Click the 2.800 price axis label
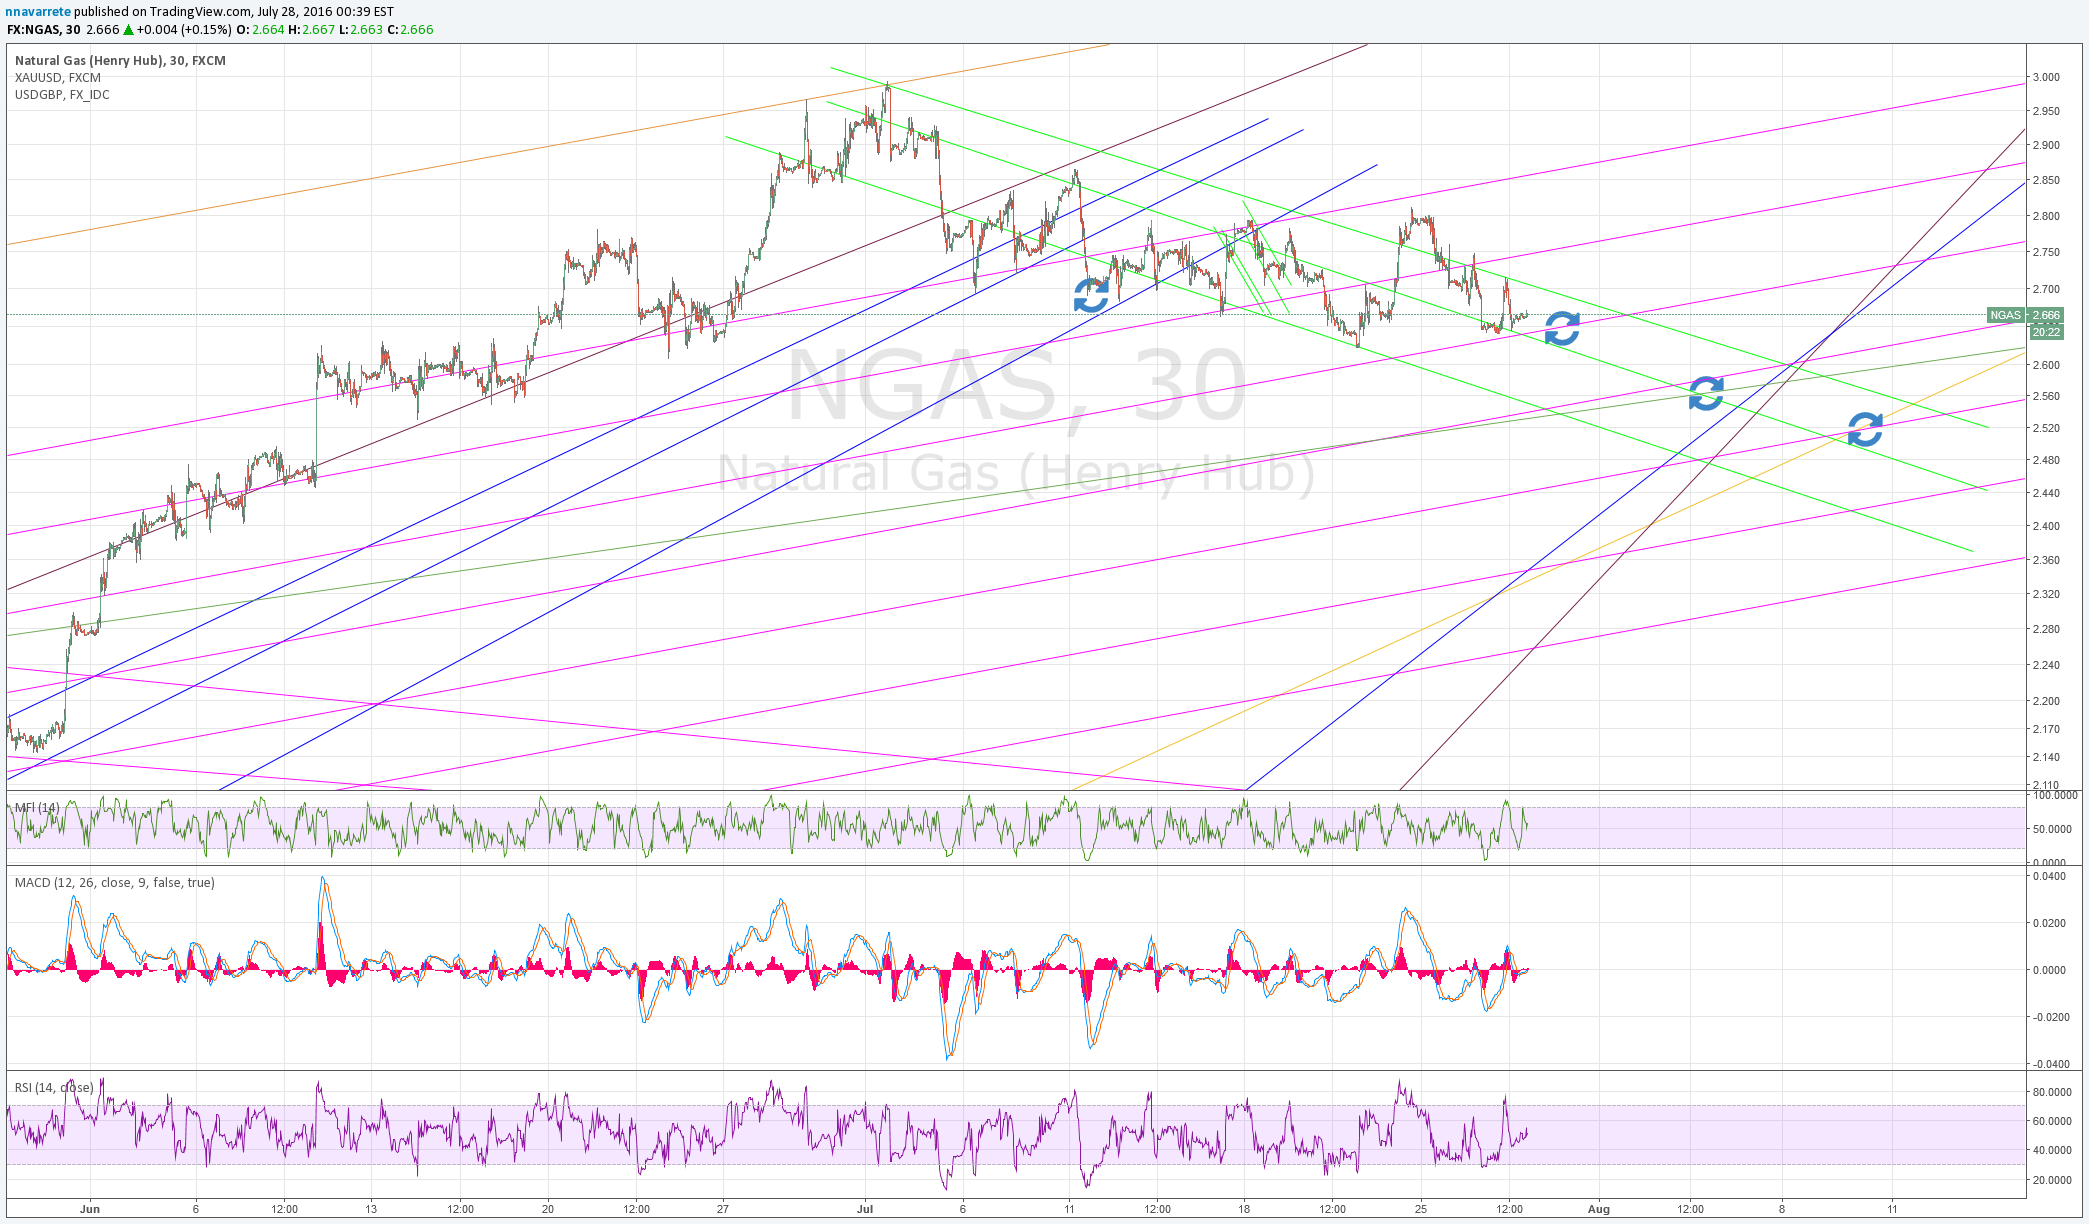Viewport: 2089px width, 1224px height. click(x=2045, y=216)
